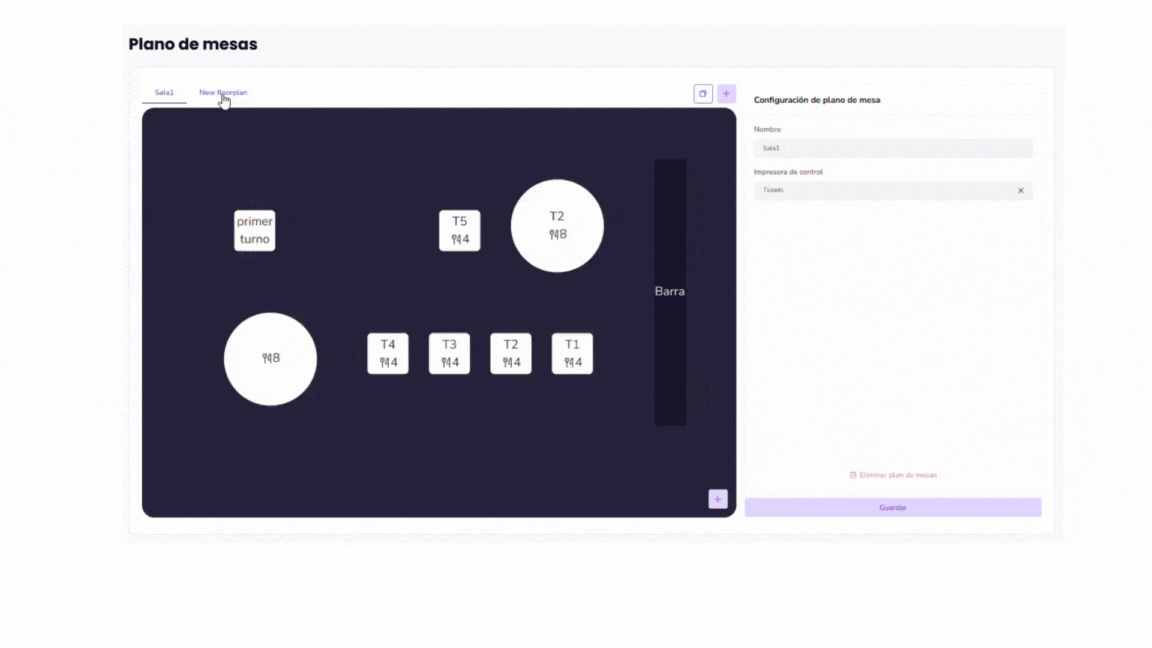
Task: Click the trash icon beside Eliminar plan
Action: tap(853, 475)
